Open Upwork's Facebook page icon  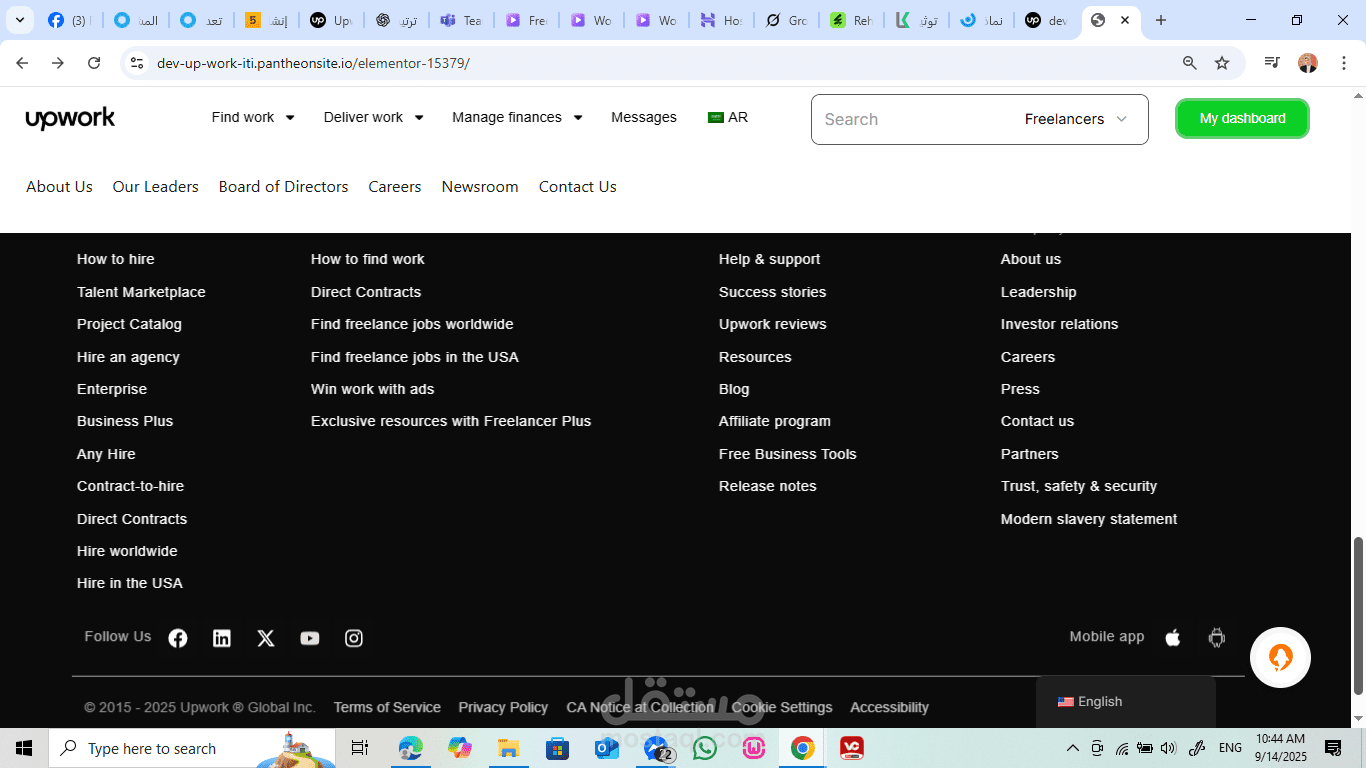coord(178,638)
